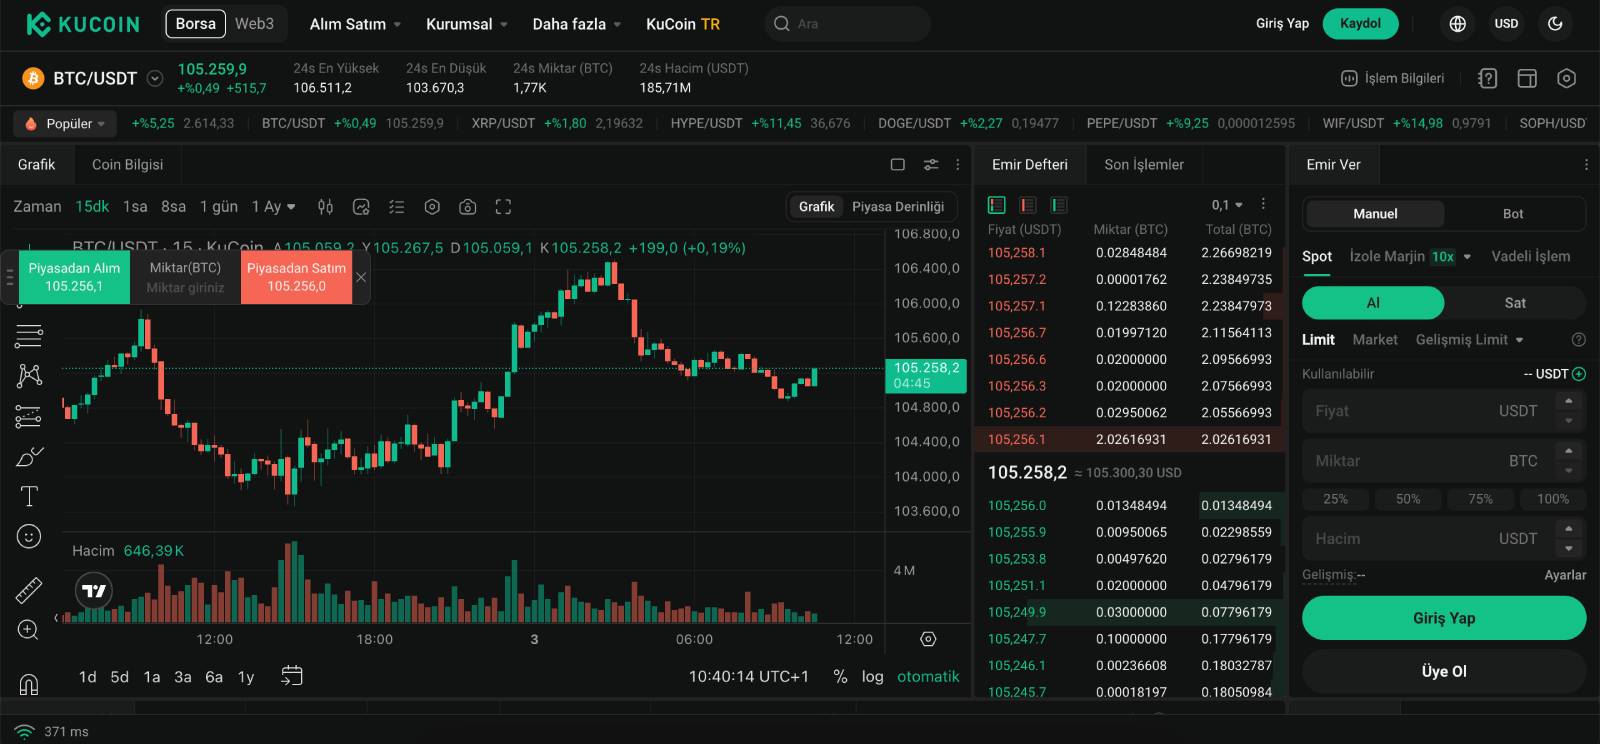The width and height of the screenshot is (1600, 744).
Task: Select the zoom in tool
Action: pos(29,630)
